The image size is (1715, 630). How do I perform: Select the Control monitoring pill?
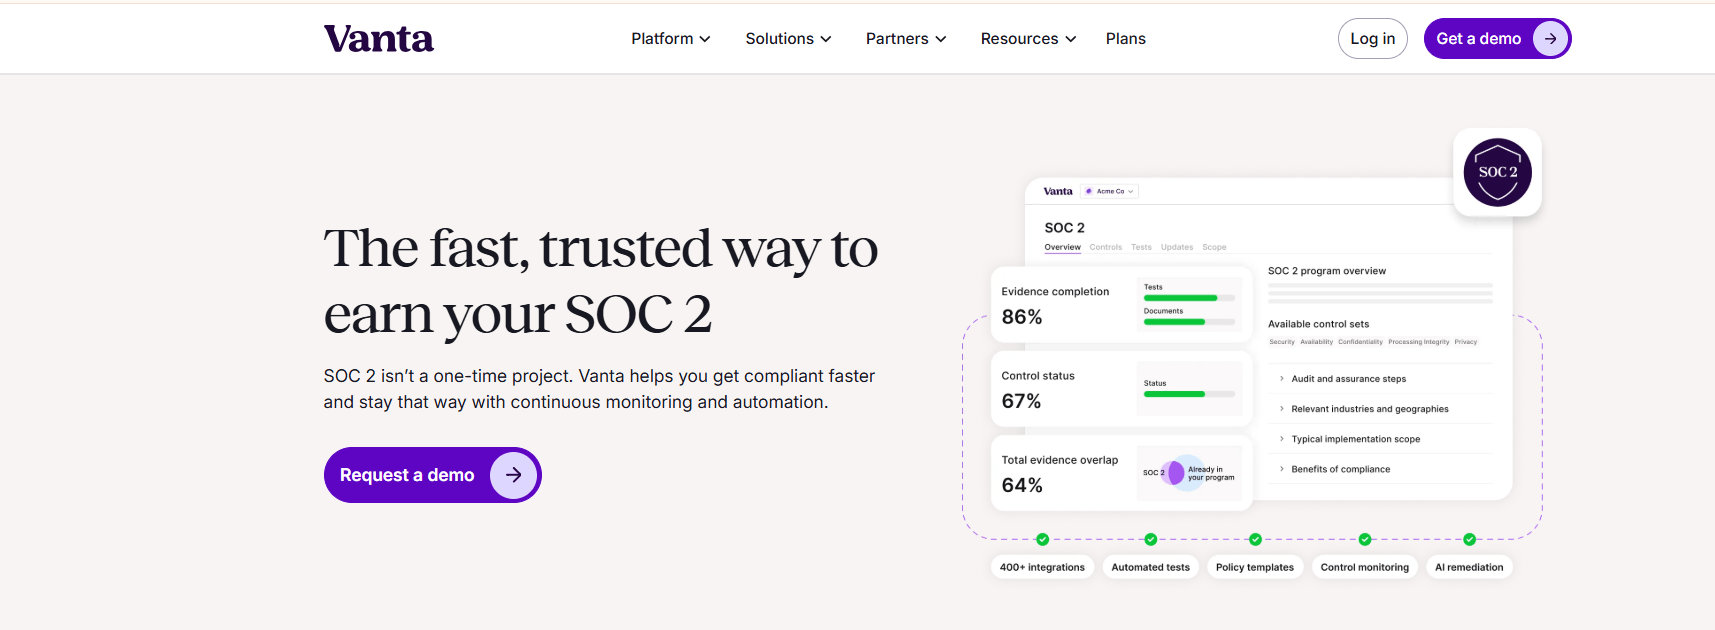1364,567
